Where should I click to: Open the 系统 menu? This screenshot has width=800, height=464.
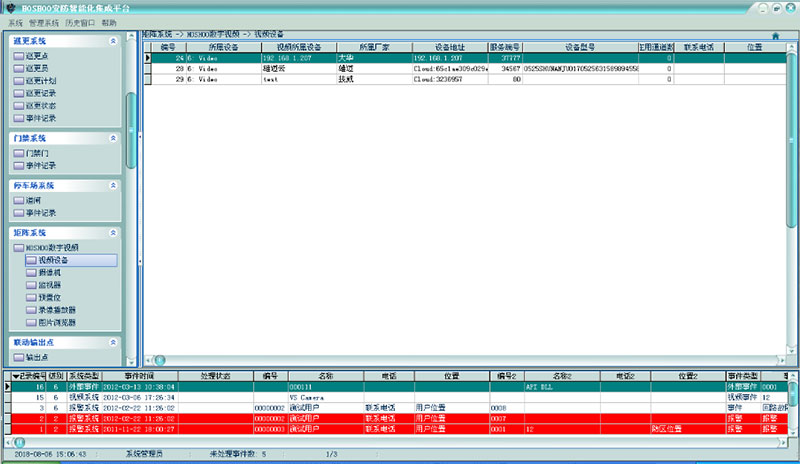[x=15, y=22]
